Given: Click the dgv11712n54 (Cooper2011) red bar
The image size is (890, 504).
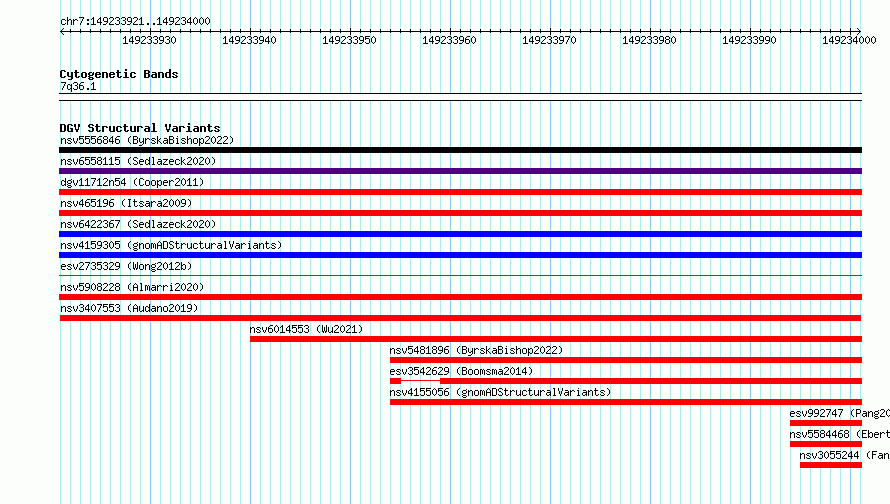Looking at the screenshot, I should 460,192.
